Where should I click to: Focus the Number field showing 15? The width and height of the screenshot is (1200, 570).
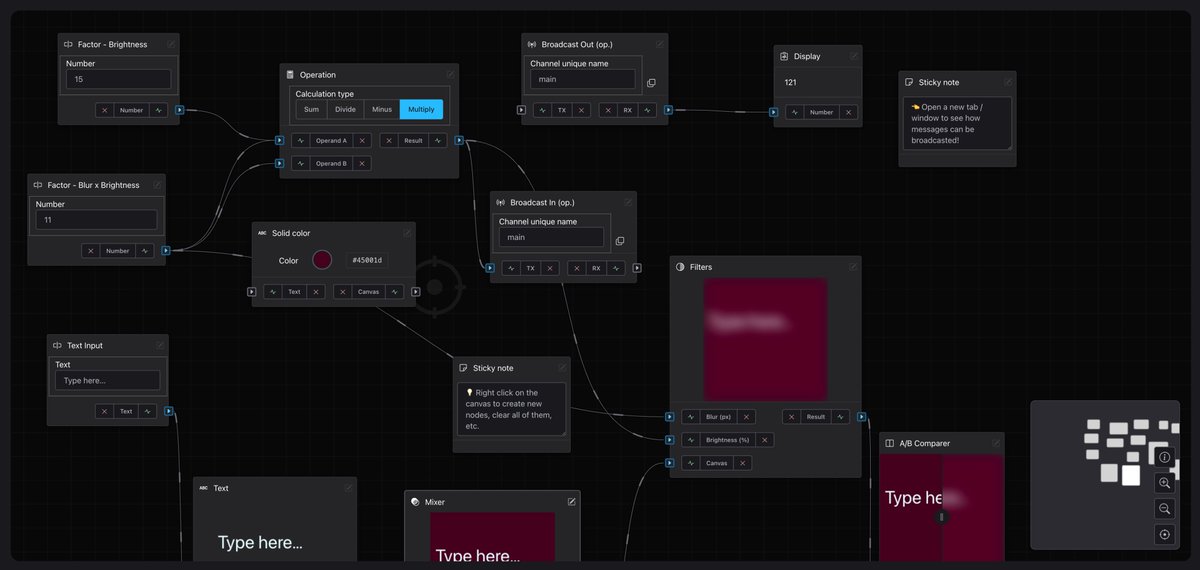[x=119, y=79]
